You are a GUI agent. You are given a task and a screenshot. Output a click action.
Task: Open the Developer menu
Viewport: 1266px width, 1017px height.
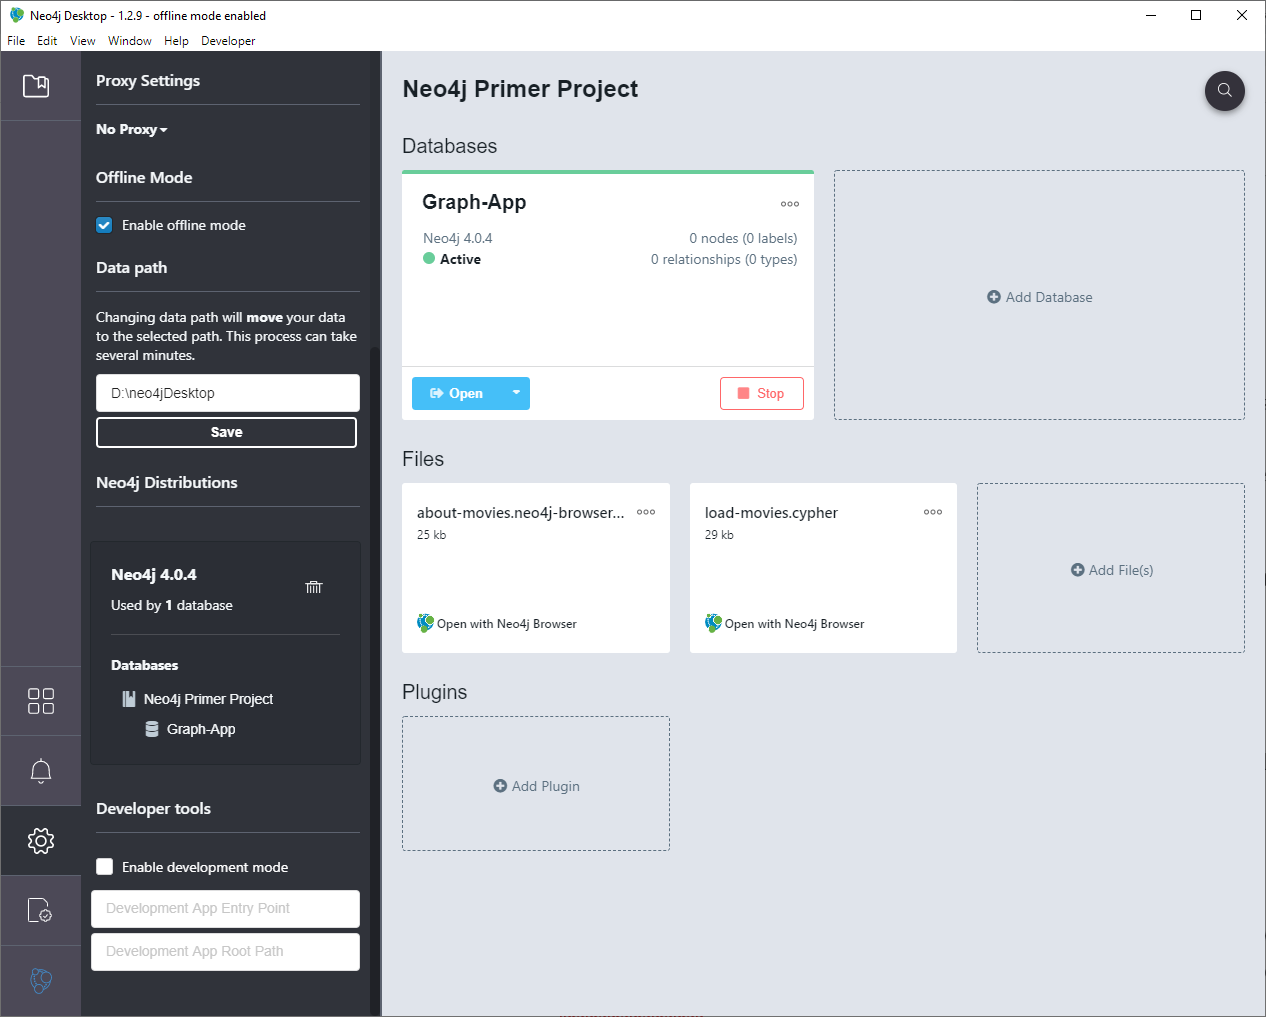pyautogui.click(x=228, y=41)
